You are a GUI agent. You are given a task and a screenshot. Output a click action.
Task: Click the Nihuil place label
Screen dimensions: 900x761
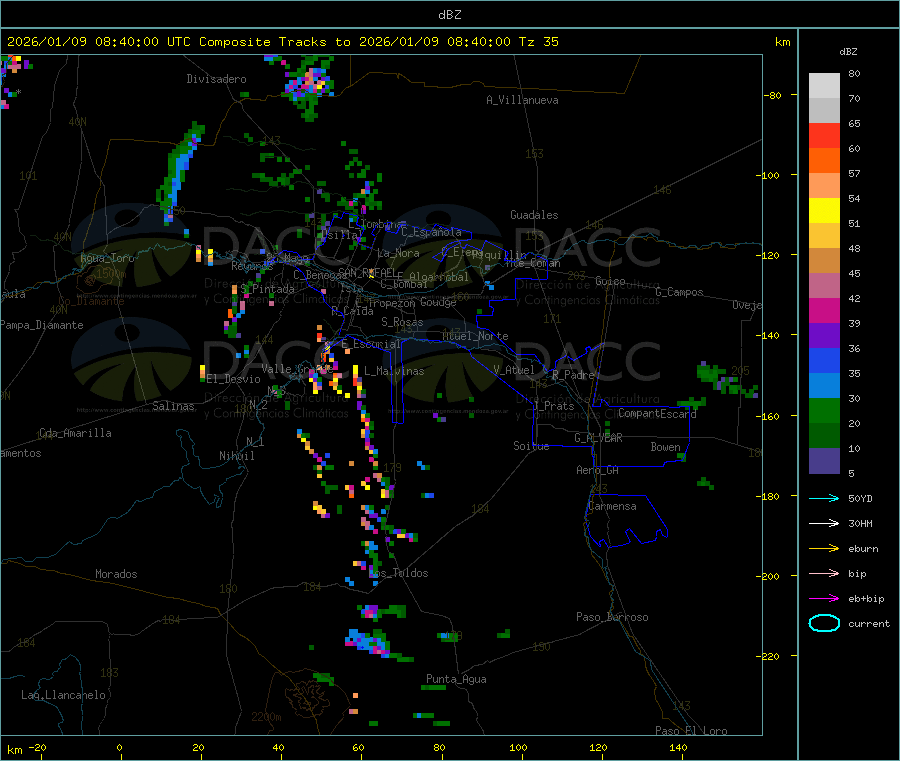click(x=237, y=456)
